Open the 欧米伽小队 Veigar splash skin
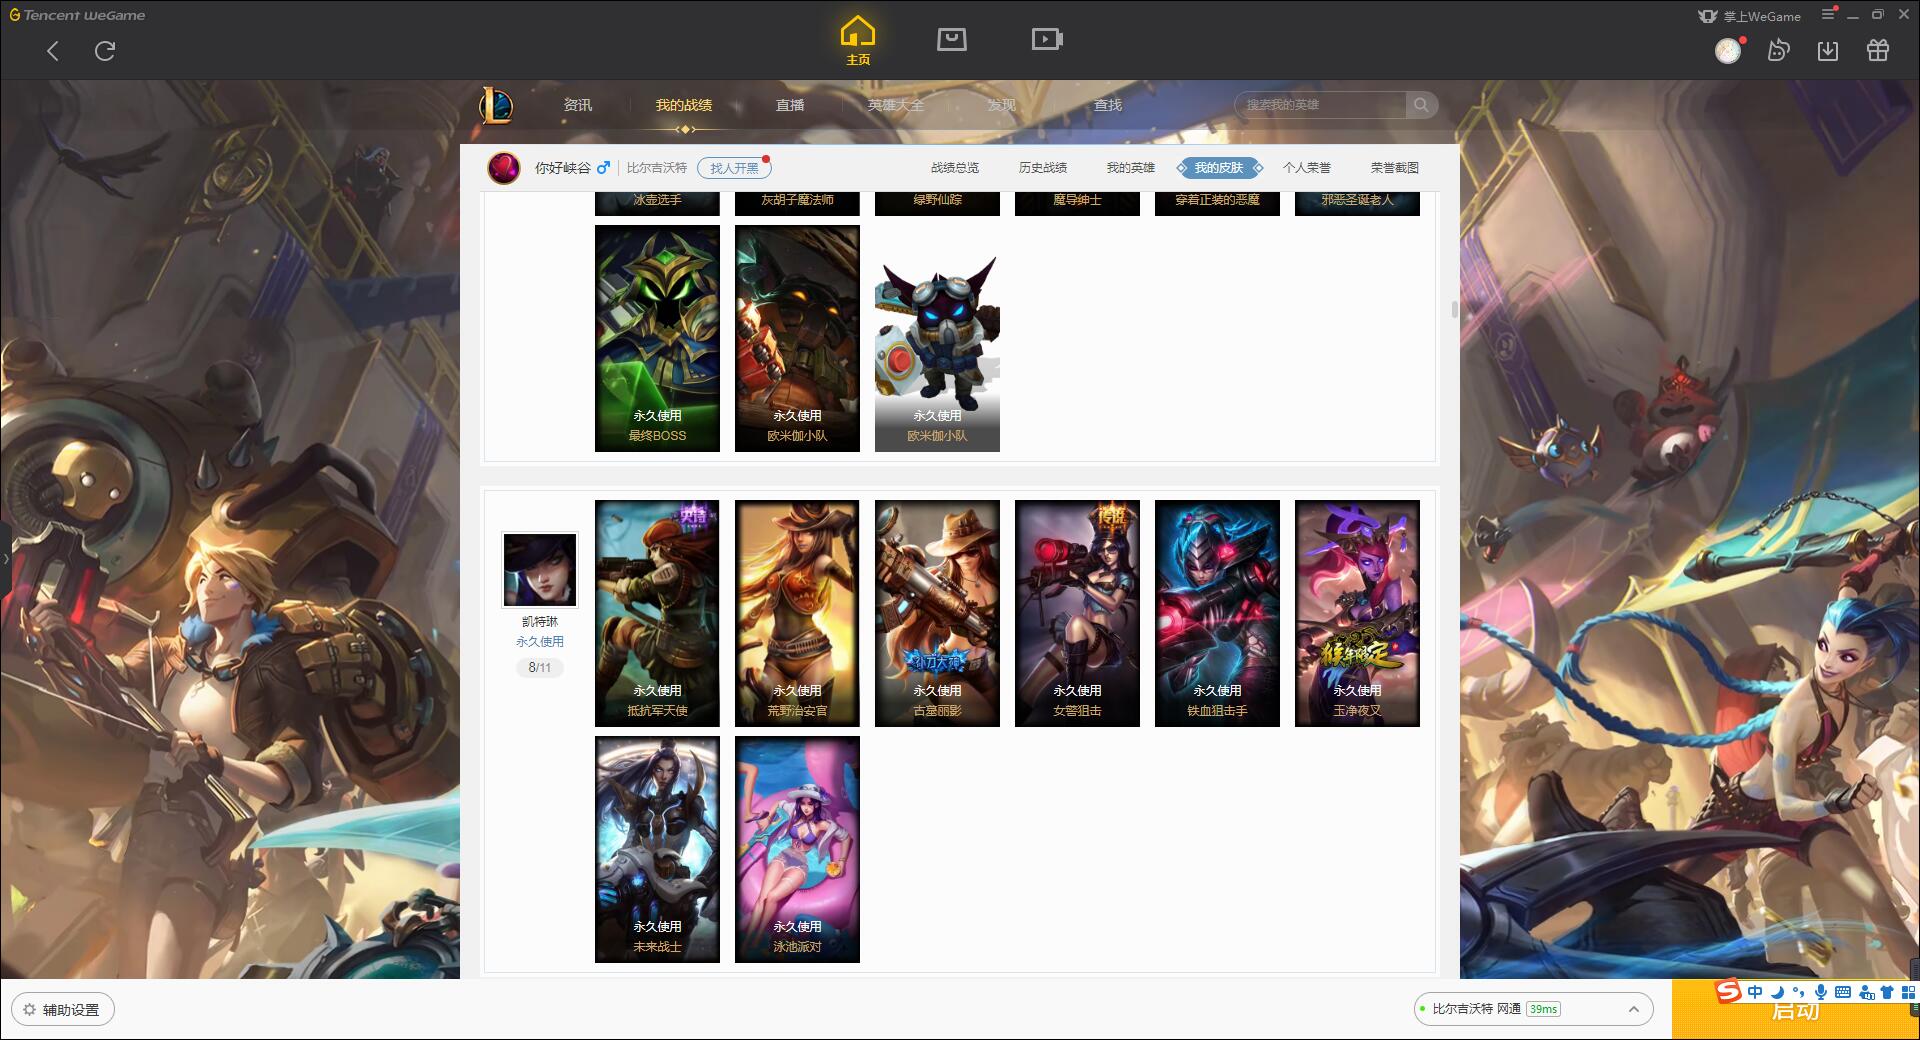 click(x=797, y=338)
